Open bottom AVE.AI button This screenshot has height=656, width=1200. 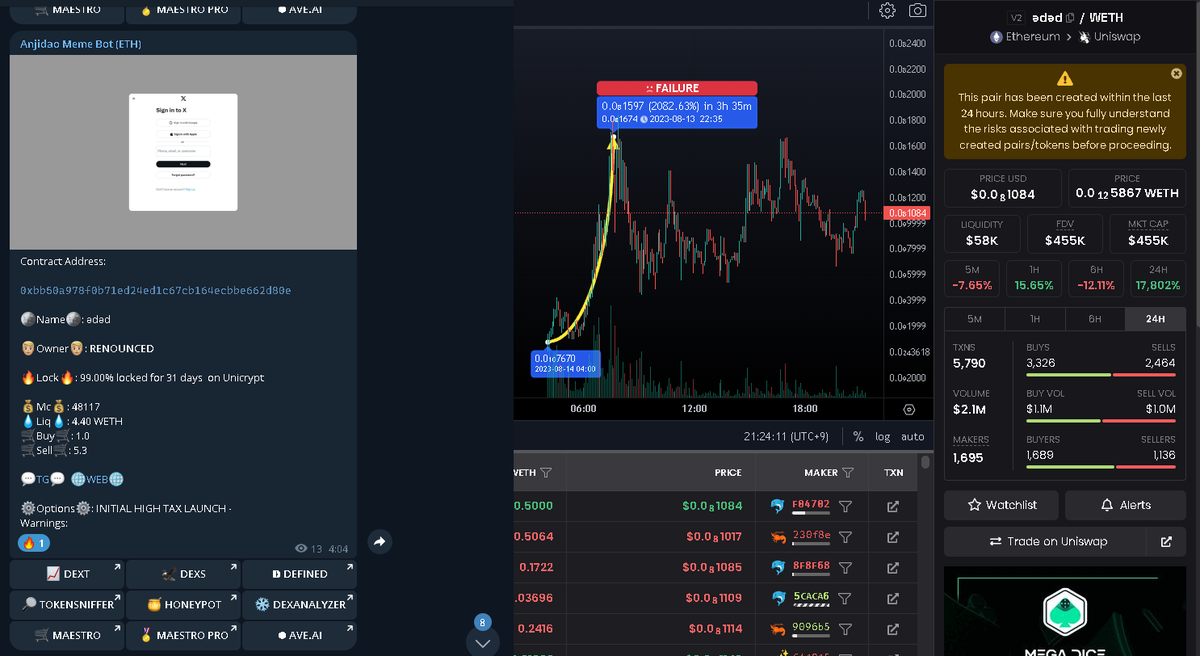tap(299, 635)
